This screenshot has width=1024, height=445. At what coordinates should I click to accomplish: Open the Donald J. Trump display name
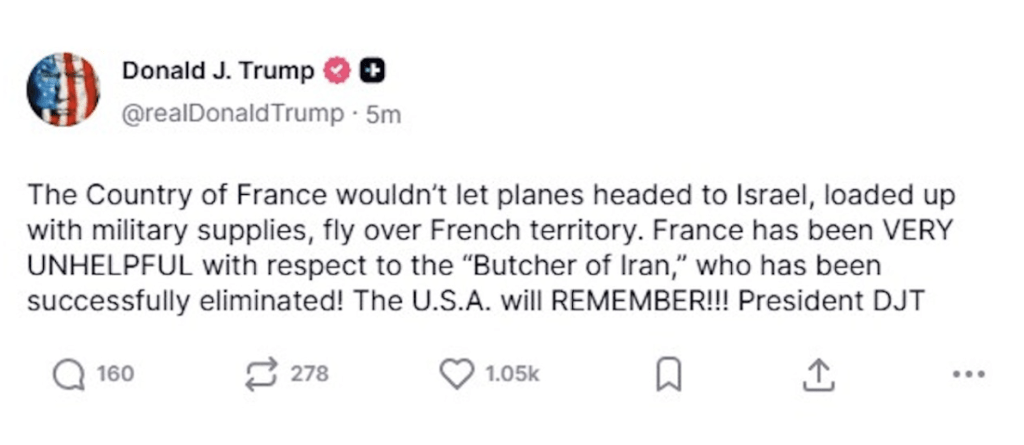[x=217, y=71]
